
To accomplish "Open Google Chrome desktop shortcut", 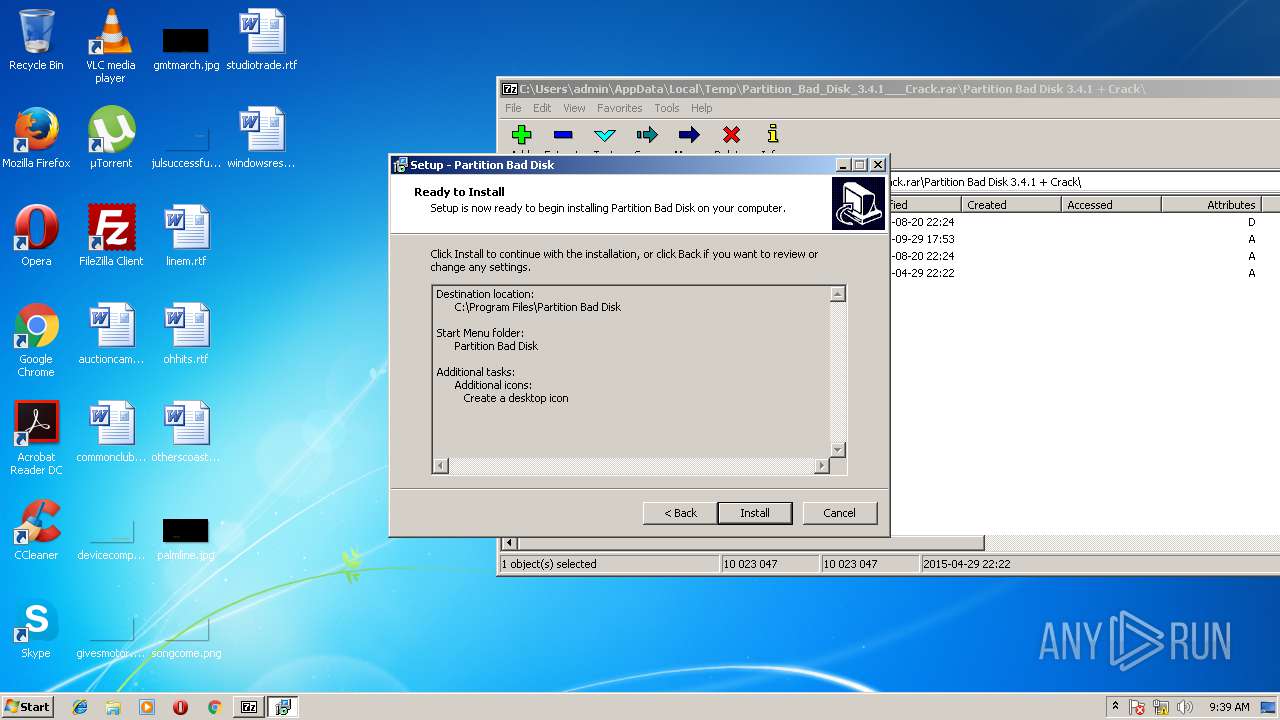I will click(36, 340).
